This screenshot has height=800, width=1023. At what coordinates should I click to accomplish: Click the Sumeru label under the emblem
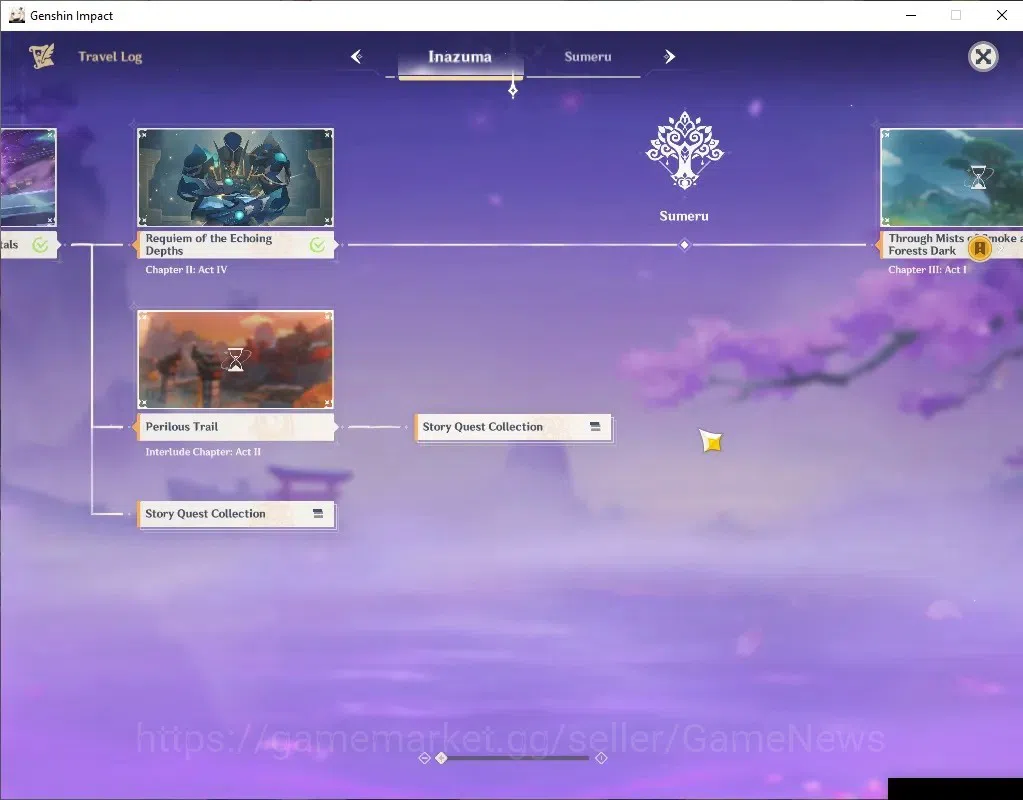(684, 216)
